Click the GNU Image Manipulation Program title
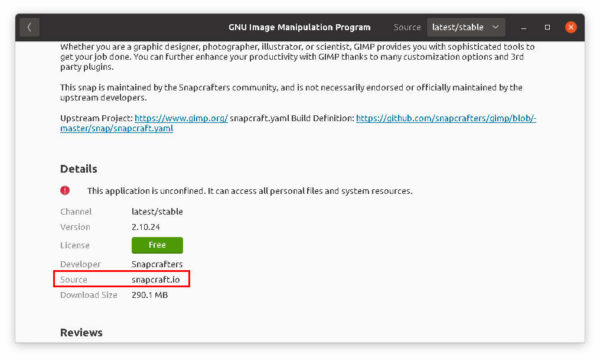The image size is (600, 360). pos(299,27)
